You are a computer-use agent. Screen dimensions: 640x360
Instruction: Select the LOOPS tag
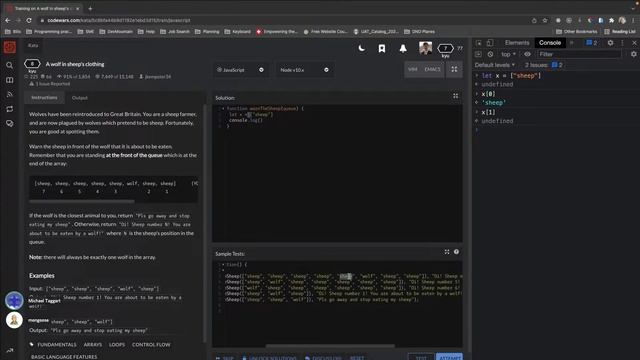click(117, 344)
